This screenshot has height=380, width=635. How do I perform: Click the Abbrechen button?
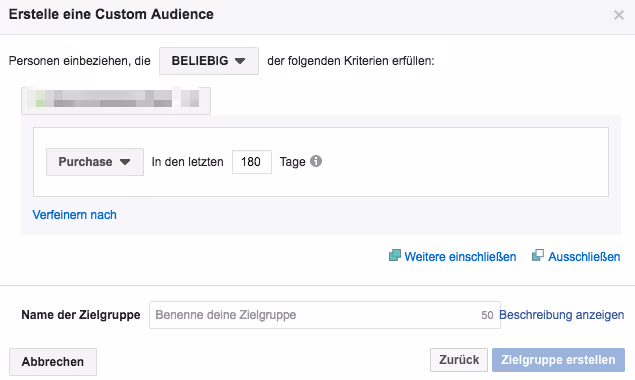[53, 361]
